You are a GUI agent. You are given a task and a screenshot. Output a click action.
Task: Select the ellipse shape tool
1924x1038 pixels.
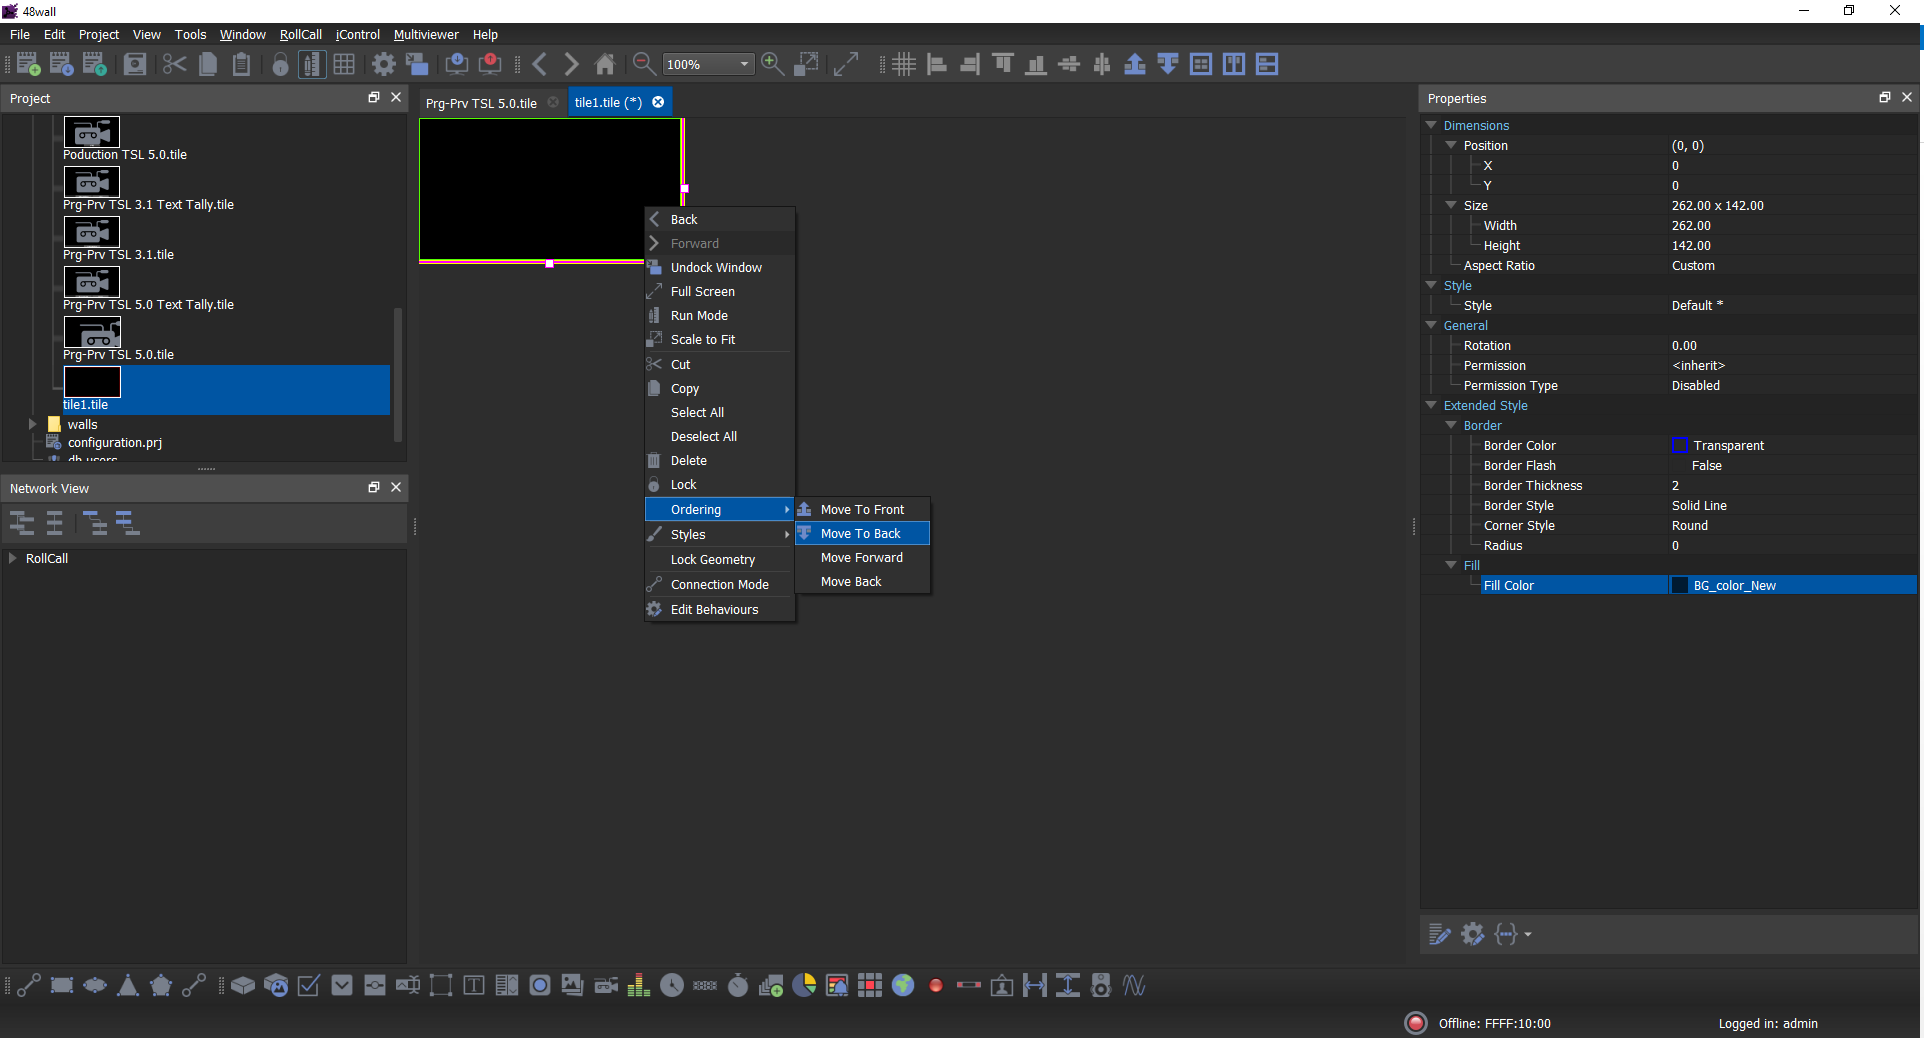[x=95, y=985]
